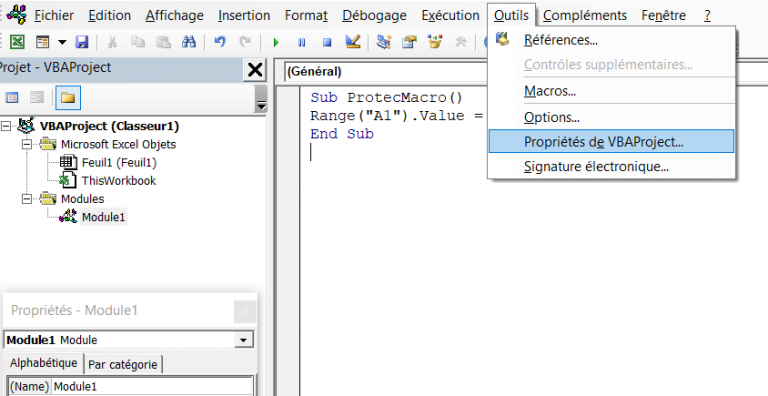Image resolution: width=768 pixels, height=396 pixels.
Task: Choose Options... in the Outils menu
Action: pos(611,118)
